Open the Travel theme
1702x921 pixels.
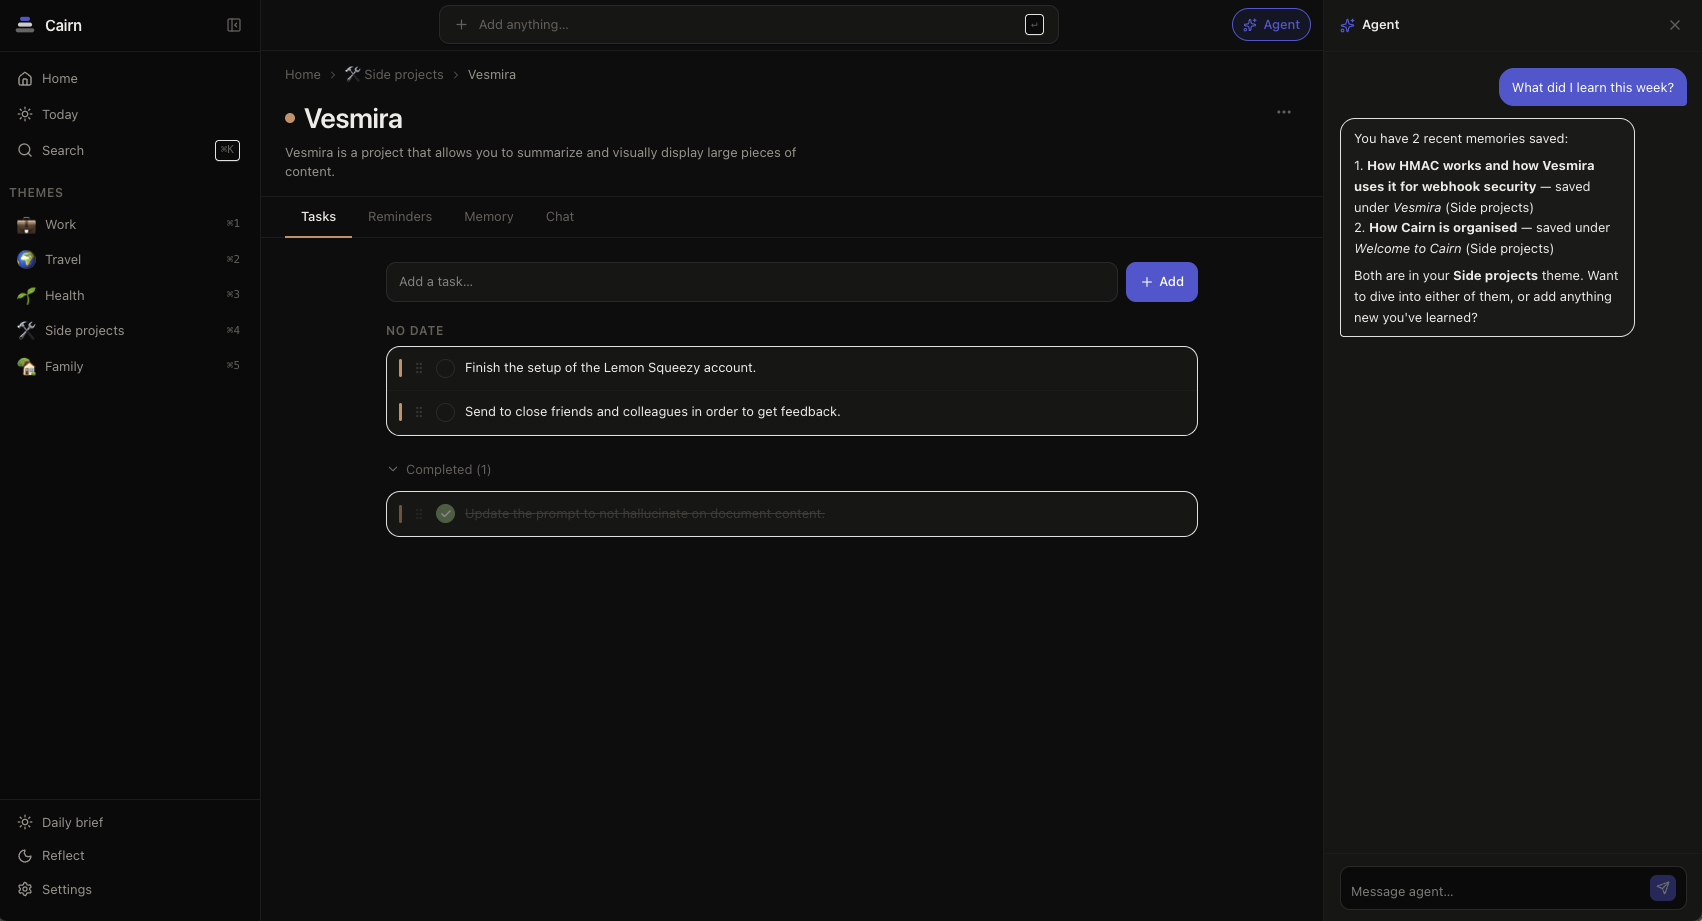(x=130, y=259)
